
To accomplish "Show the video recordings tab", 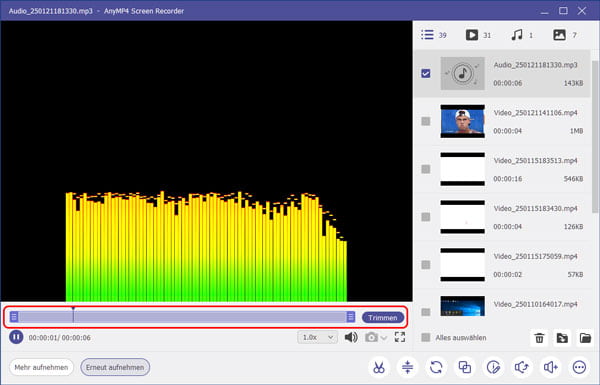I will [x=478, y=35].
